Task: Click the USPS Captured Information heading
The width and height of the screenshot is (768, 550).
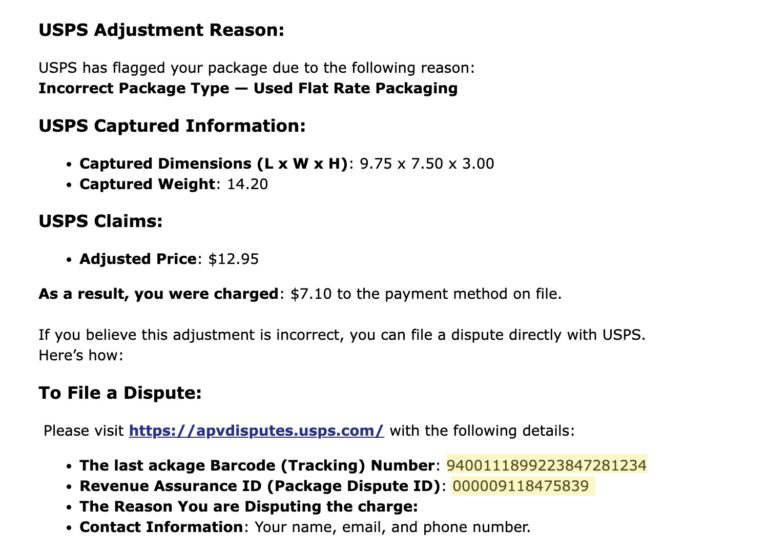Action: click(172, 126)
